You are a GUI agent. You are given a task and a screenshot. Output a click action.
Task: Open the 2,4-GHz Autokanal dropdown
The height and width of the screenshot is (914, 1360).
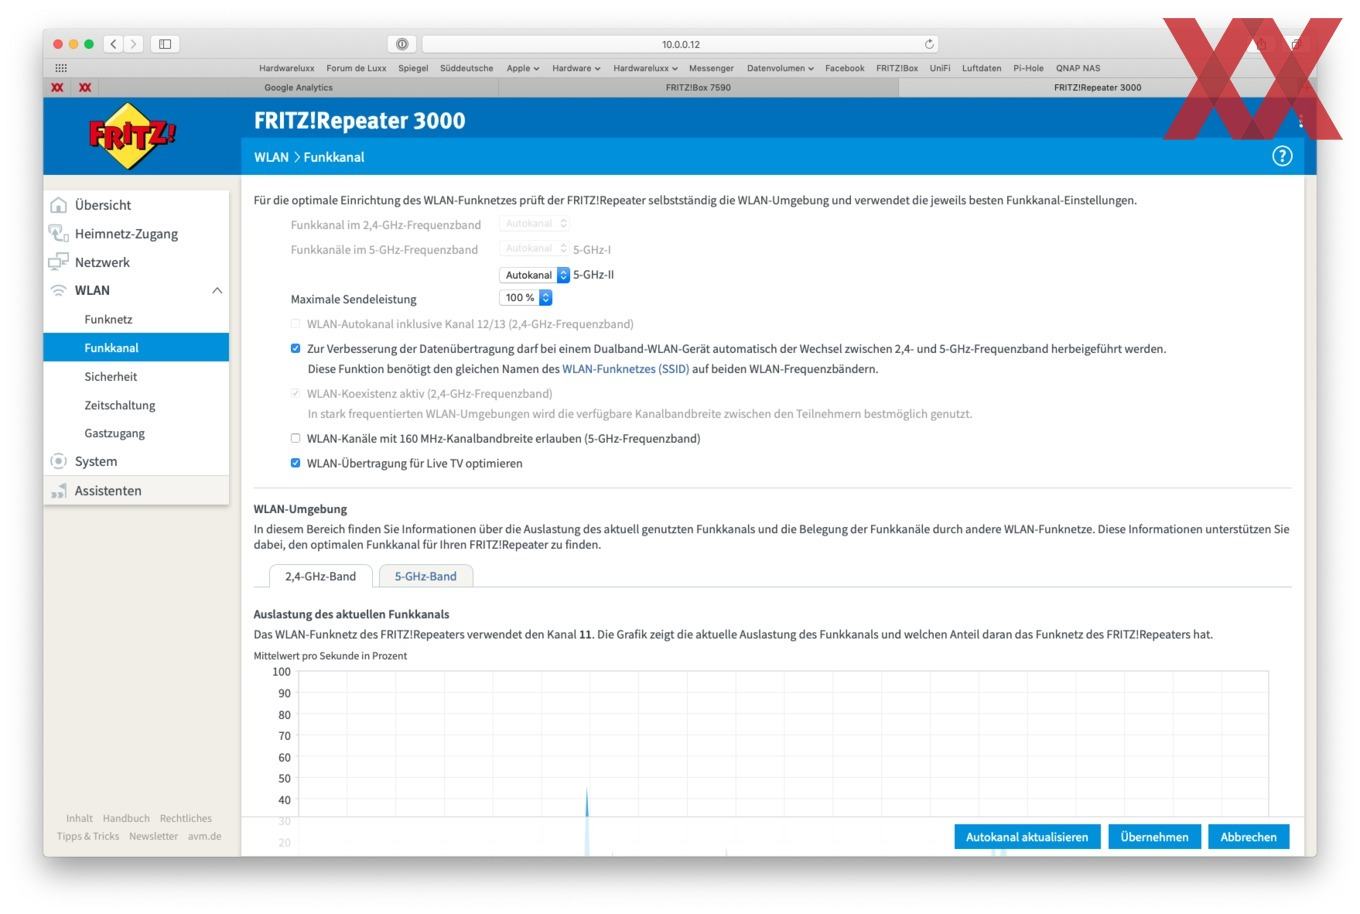coord(534,224)
